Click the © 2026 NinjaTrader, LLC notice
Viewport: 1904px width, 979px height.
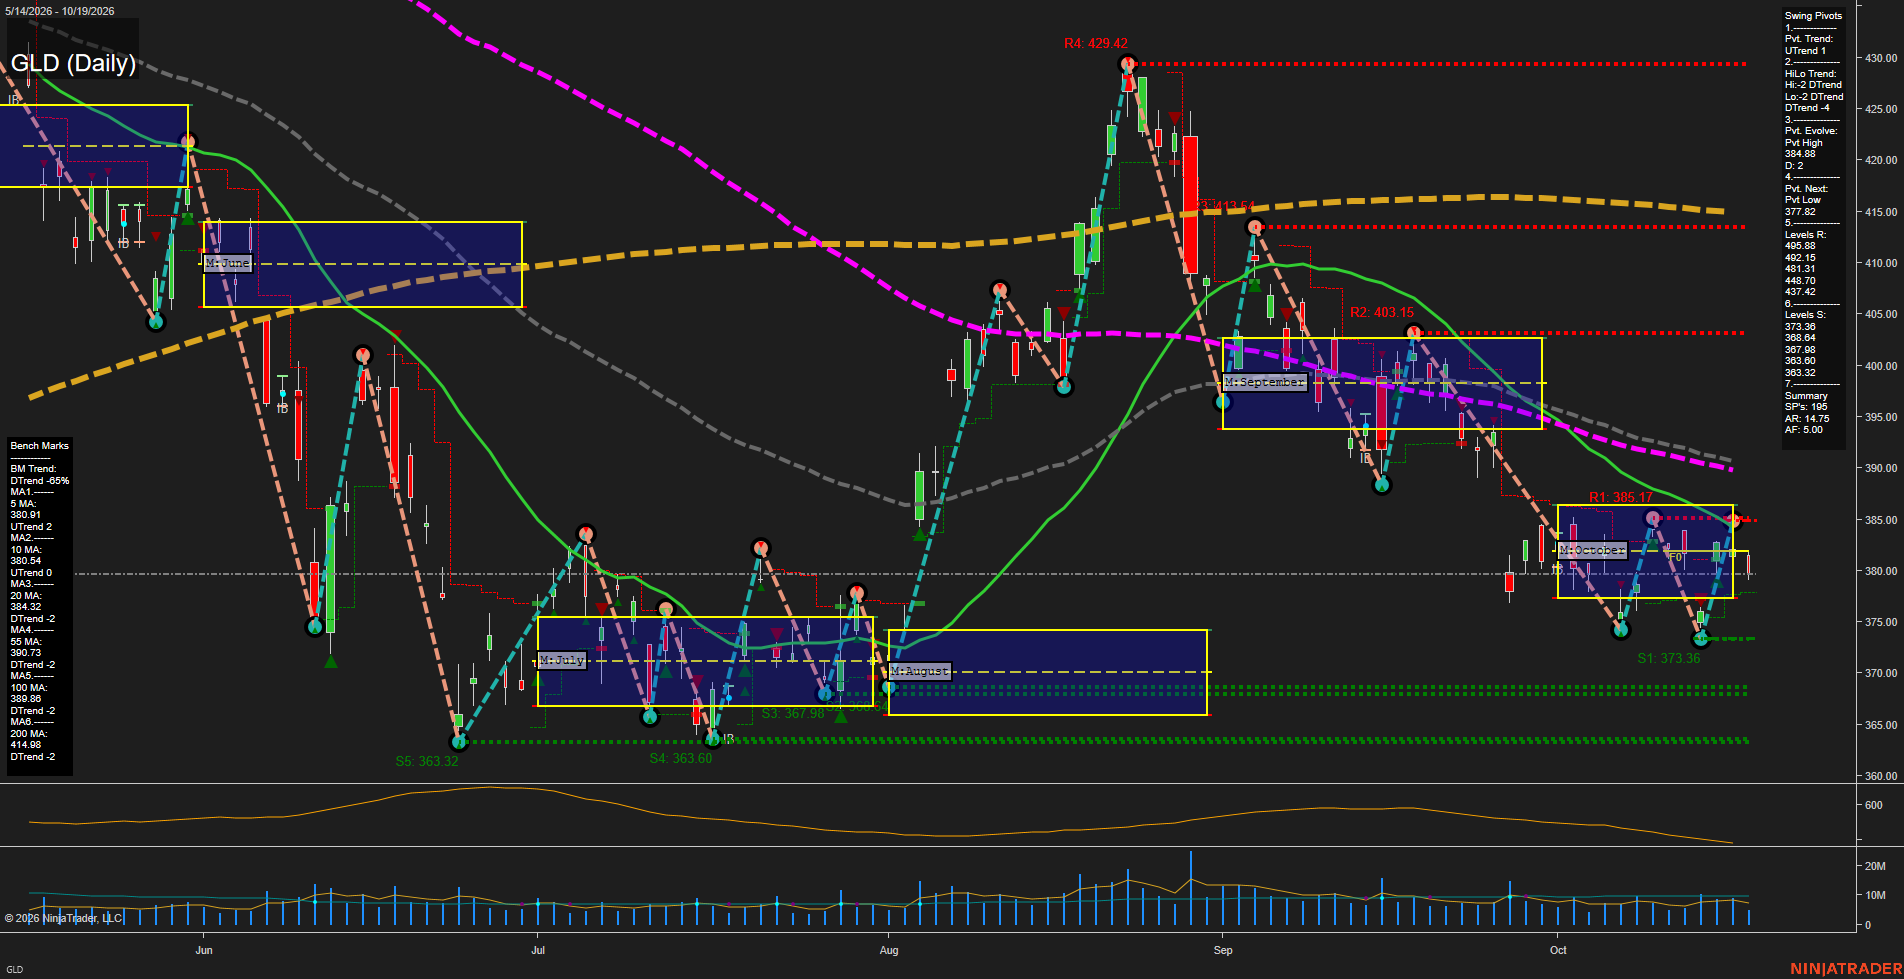(63, 918)
